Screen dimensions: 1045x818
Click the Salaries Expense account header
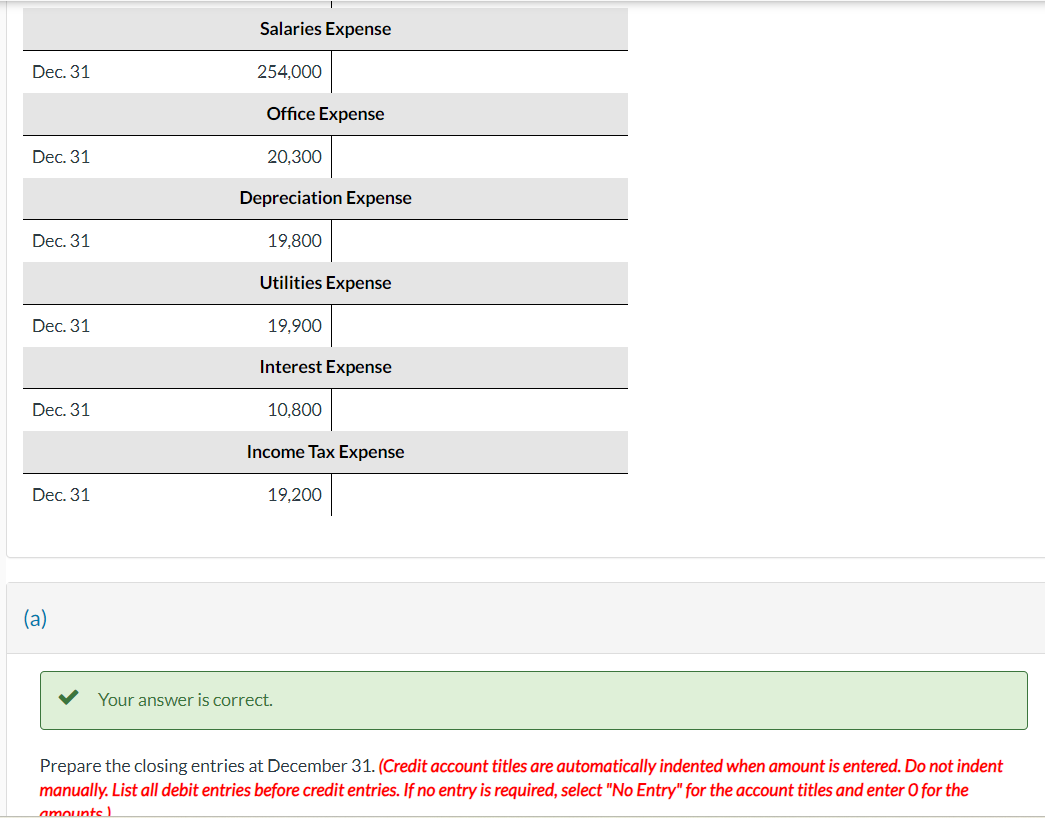pos(325,28)
